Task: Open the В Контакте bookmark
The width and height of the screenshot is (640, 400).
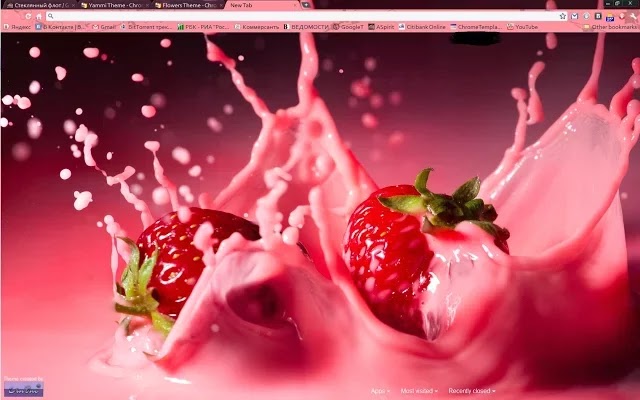Action: [x=60, y=27]
